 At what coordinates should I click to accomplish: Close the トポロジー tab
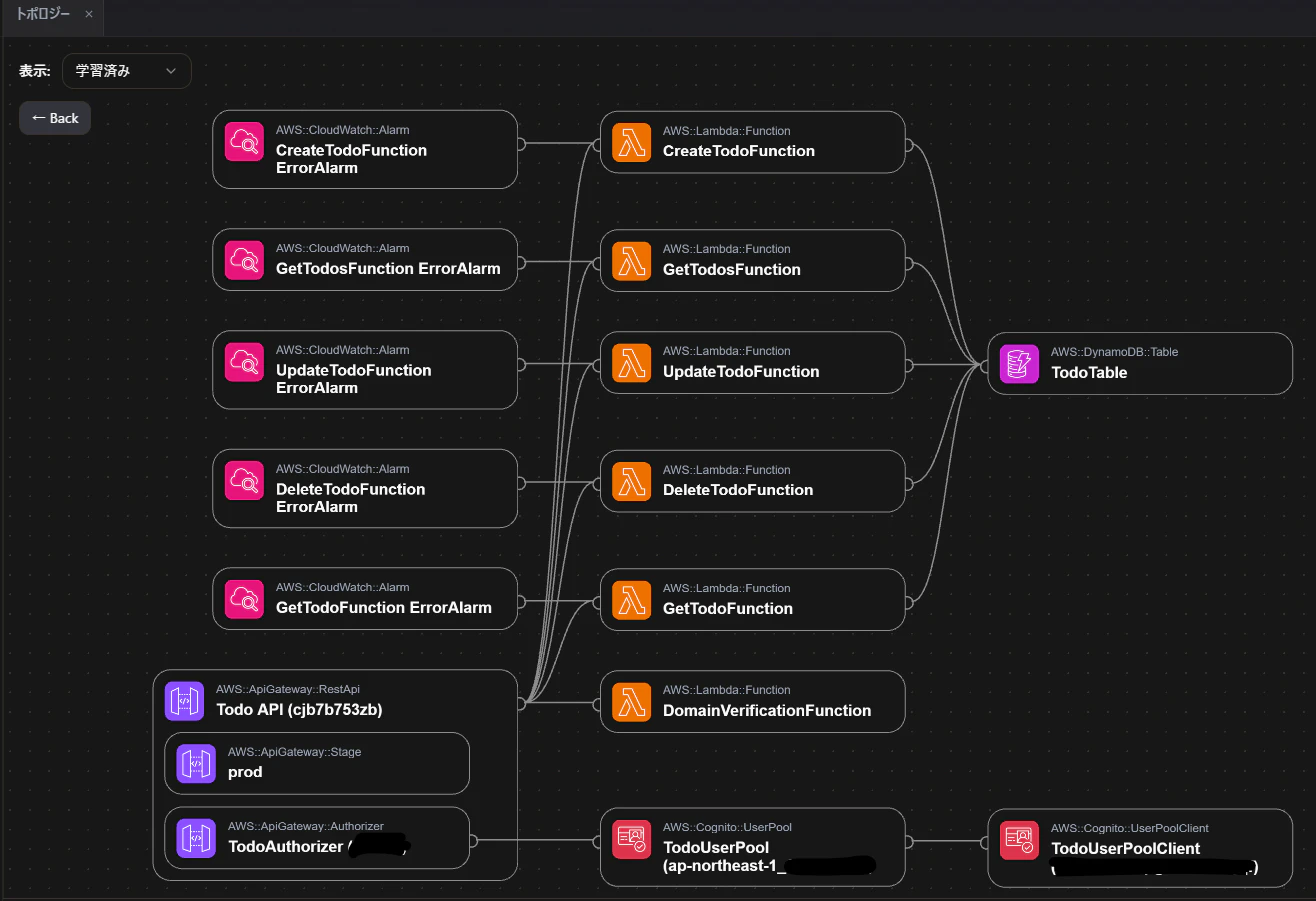tap(89, 15)
